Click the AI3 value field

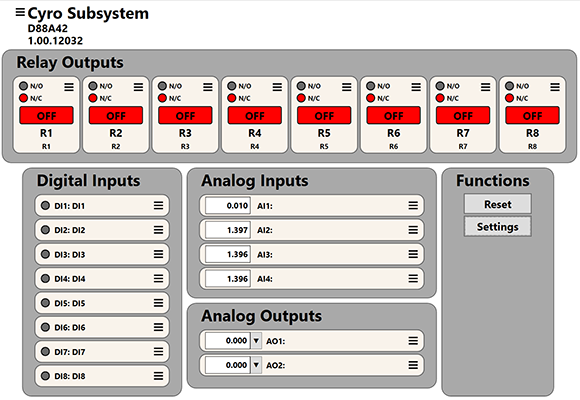coord(228,254)
